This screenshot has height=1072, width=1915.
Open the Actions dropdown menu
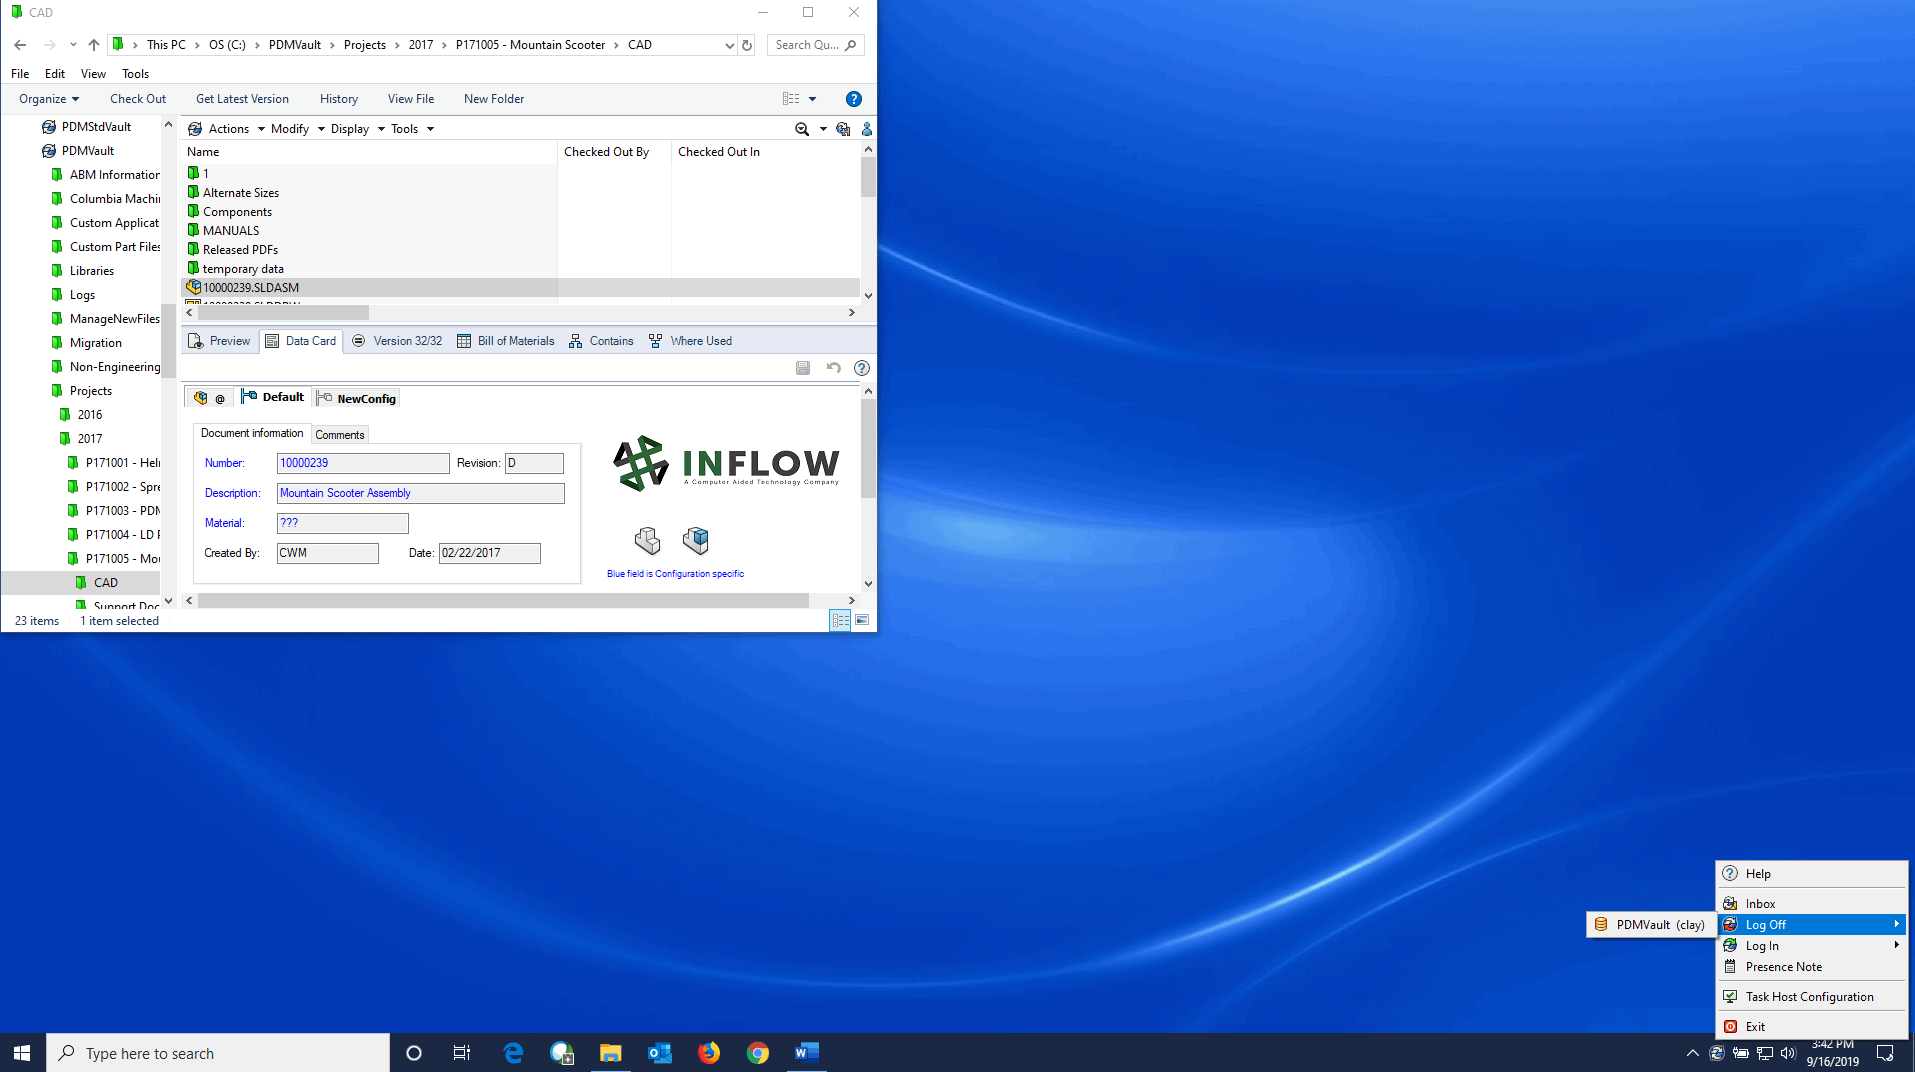237,129
